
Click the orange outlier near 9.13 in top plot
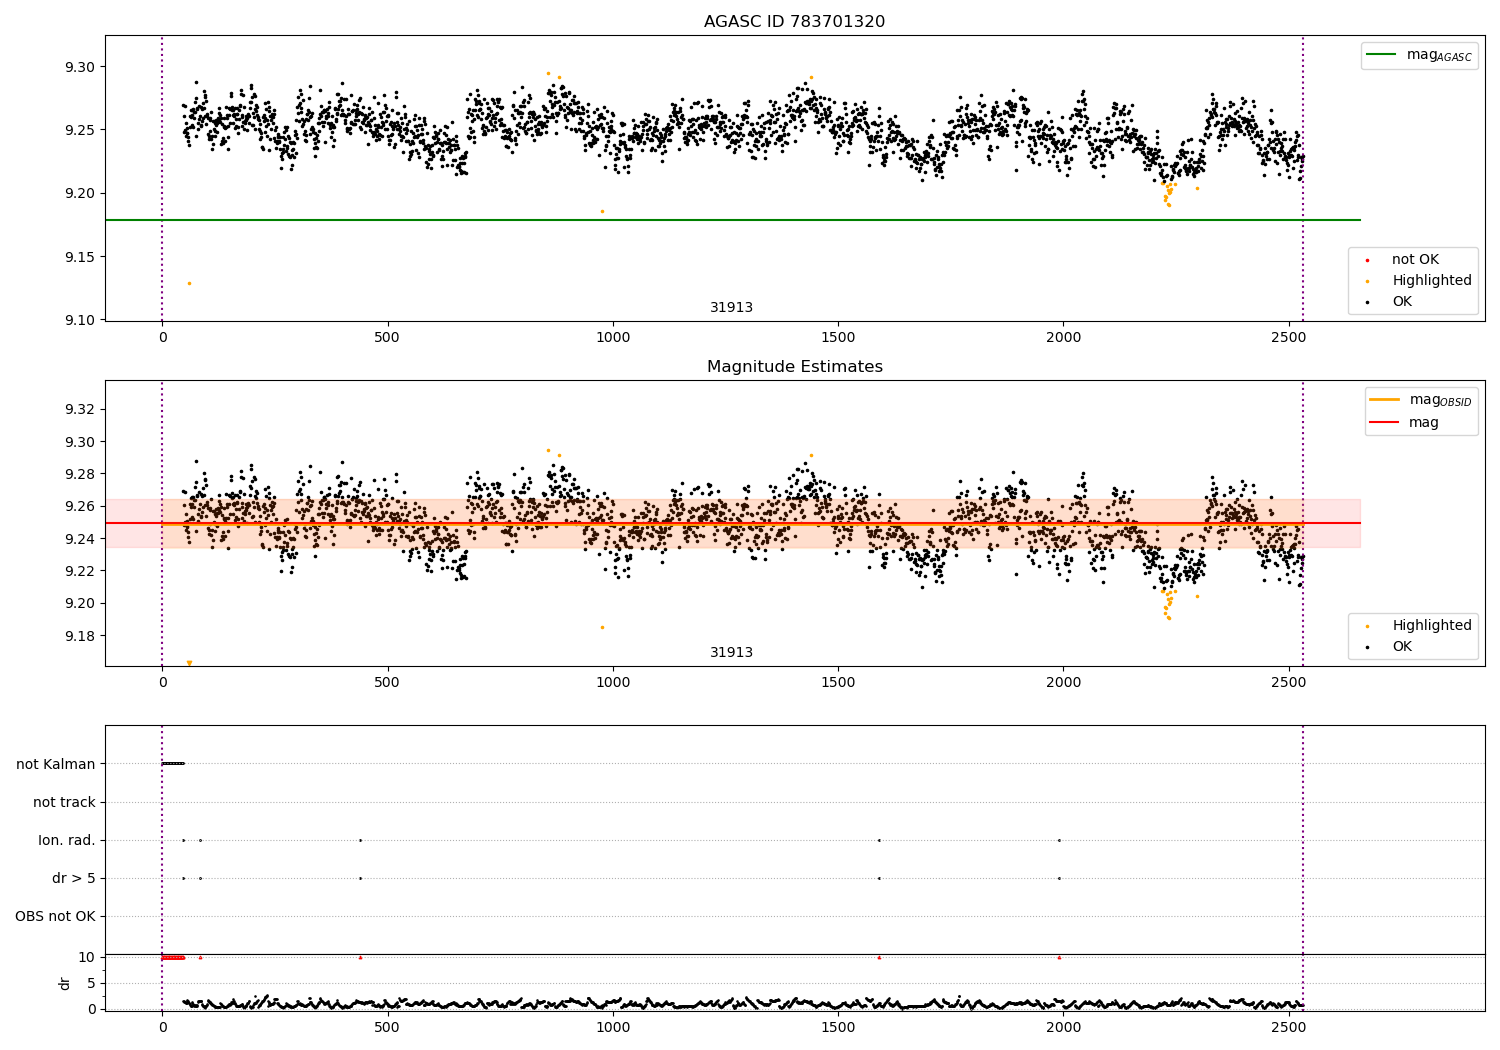click(x=189, y=283)
